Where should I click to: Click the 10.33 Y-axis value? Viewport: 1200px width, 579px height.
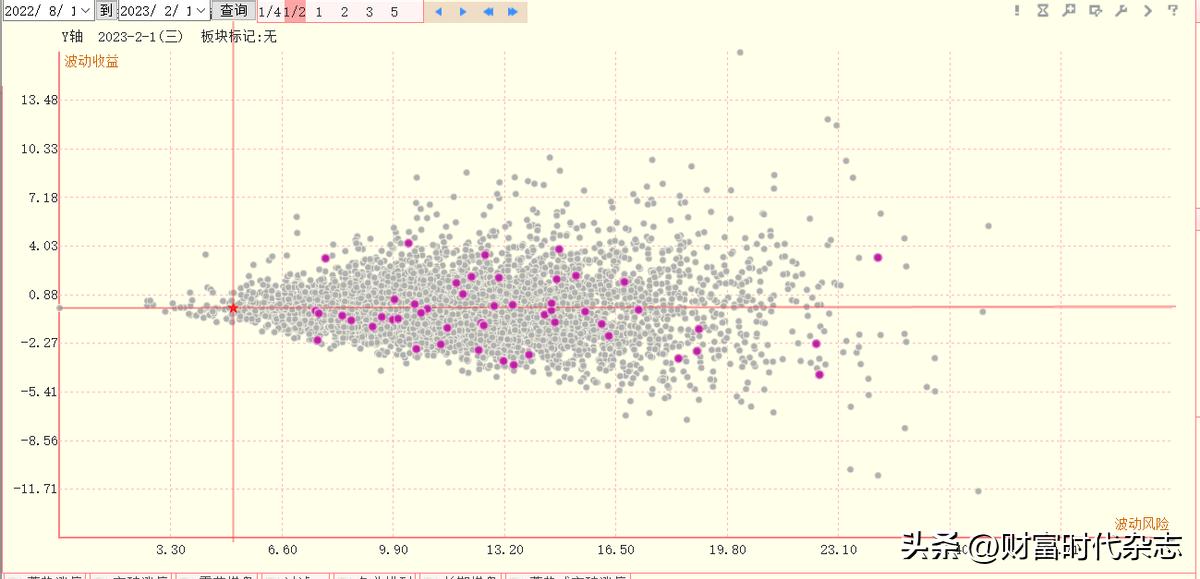coord(41,148)
